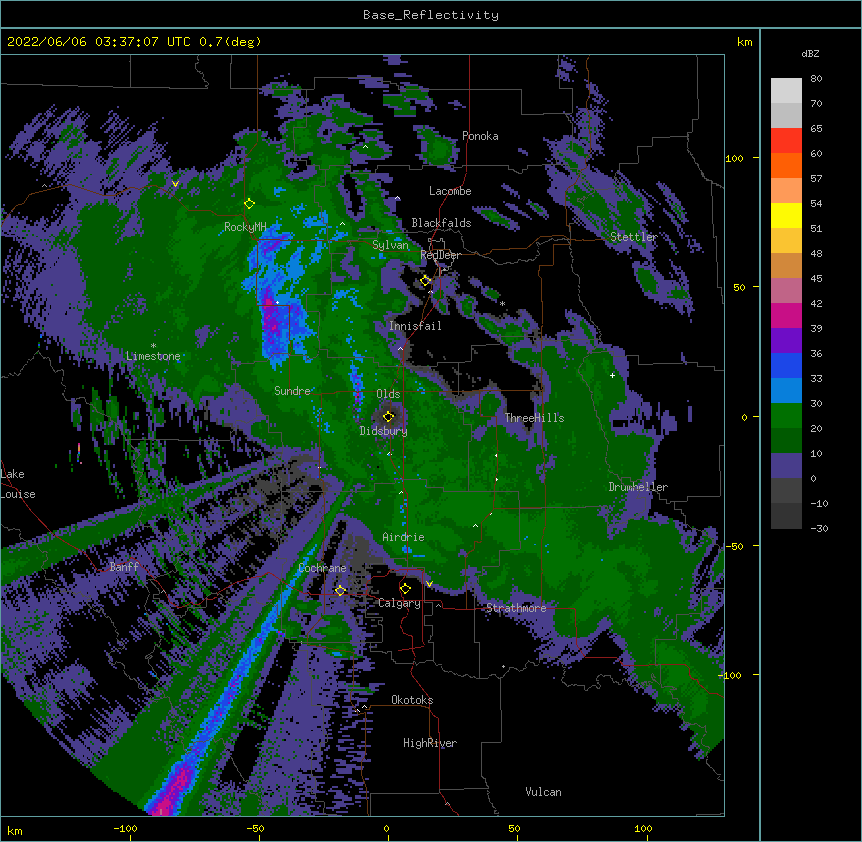Select the purple 36-39 dBZ swatch
Screen dimensions: 862x842
coord(786,340)
